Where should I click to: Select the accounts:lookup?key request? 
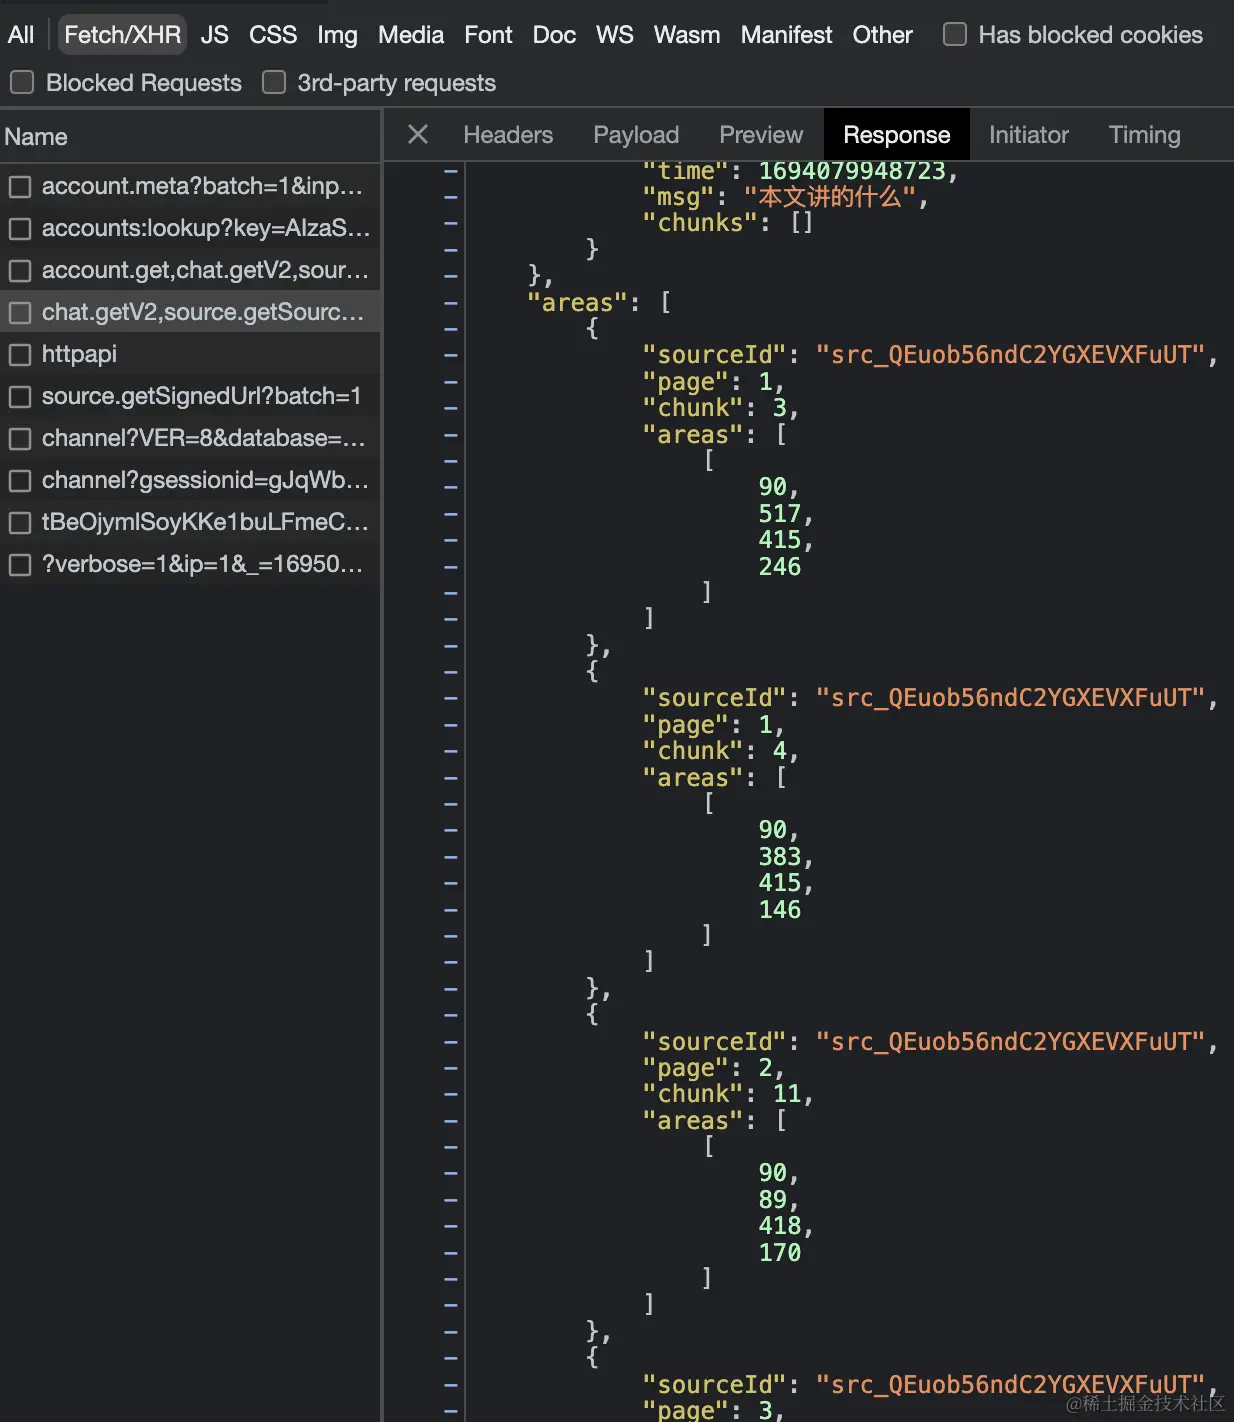[190, 228]
